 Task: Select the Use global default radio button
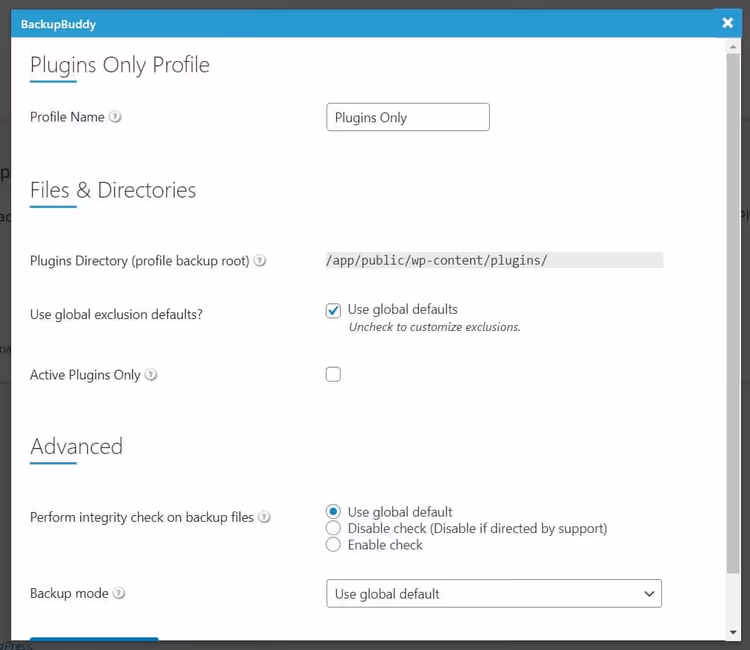333,512
